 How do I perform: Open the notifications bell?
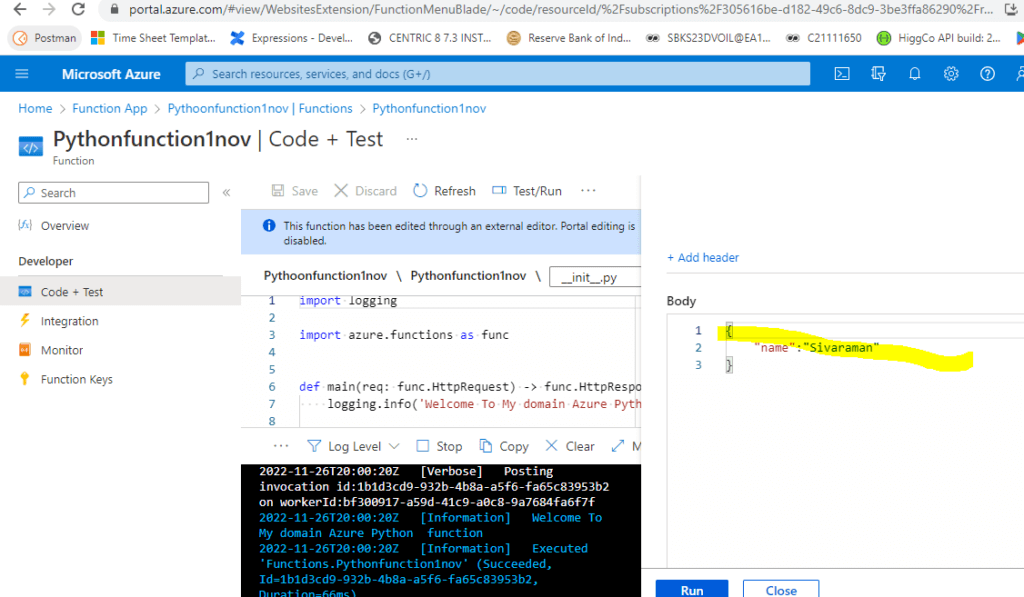[x=914, y=74]
